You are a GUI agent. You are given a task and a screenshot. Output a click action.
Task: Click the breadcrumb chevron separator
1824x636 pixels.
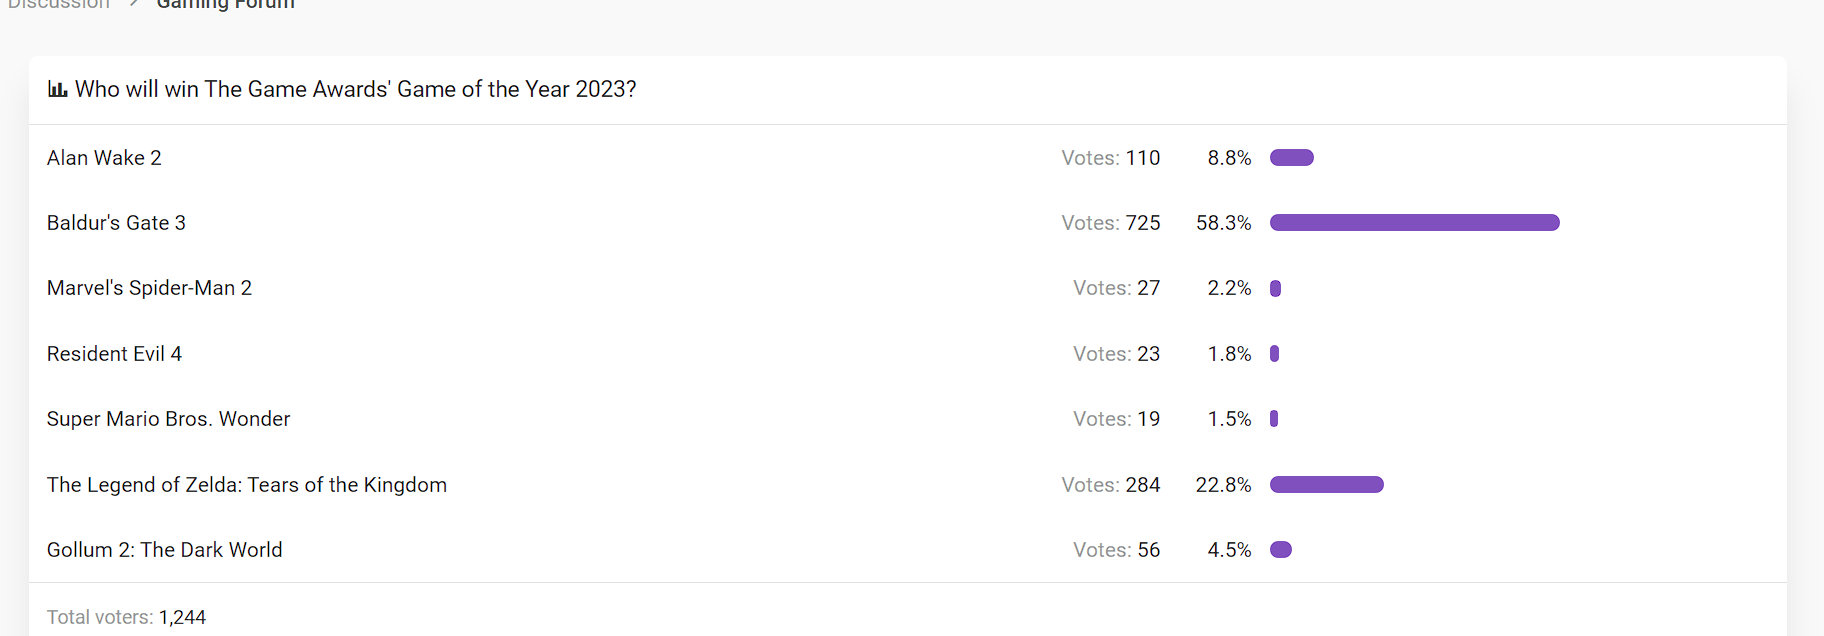134,4
